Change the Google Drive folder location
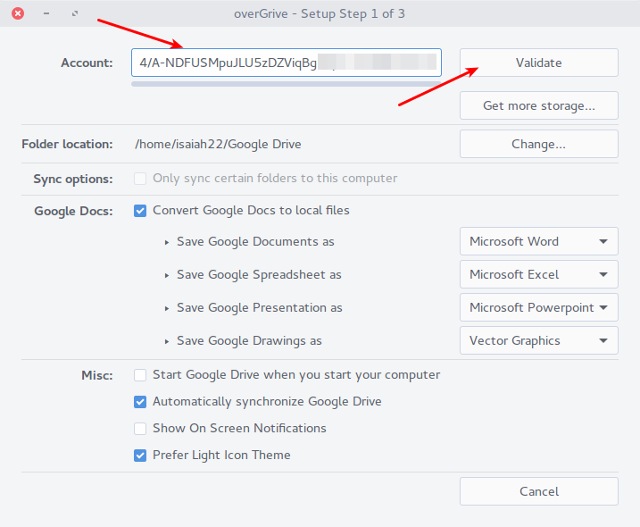This screenshot has height=527, width=640. (538, 144)
